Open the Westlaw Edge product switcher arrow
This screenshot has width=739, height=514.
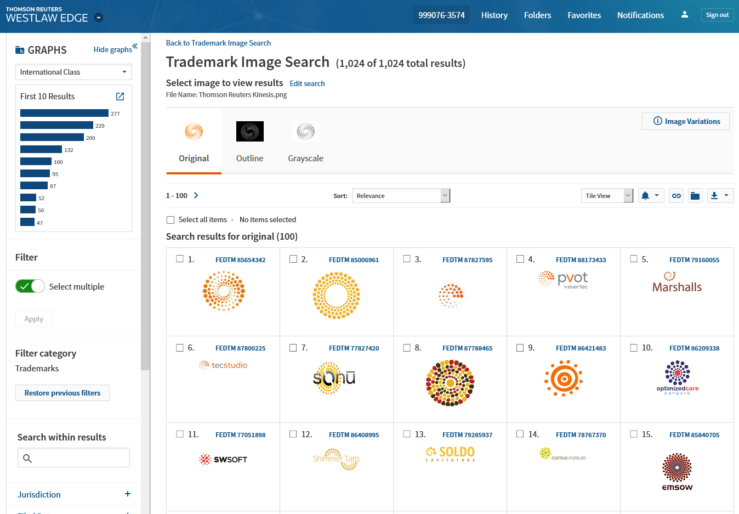pyautogui.click(x=99, y=18)
